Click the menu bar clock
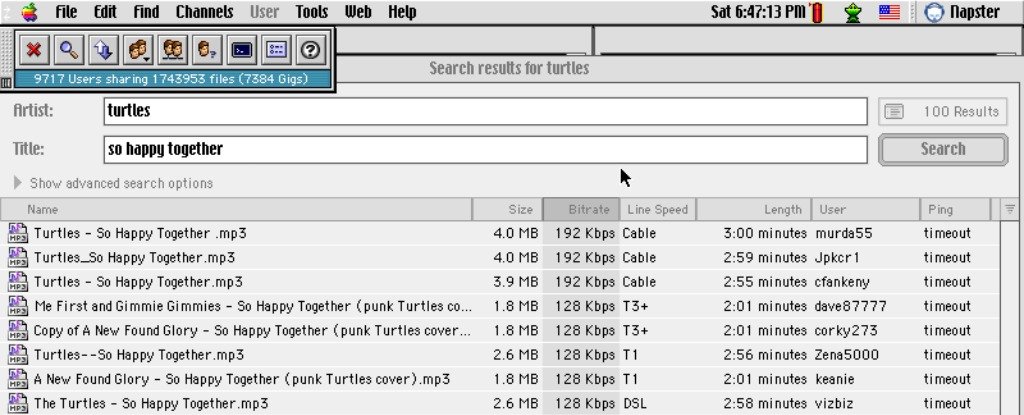 tap(758, 12)
